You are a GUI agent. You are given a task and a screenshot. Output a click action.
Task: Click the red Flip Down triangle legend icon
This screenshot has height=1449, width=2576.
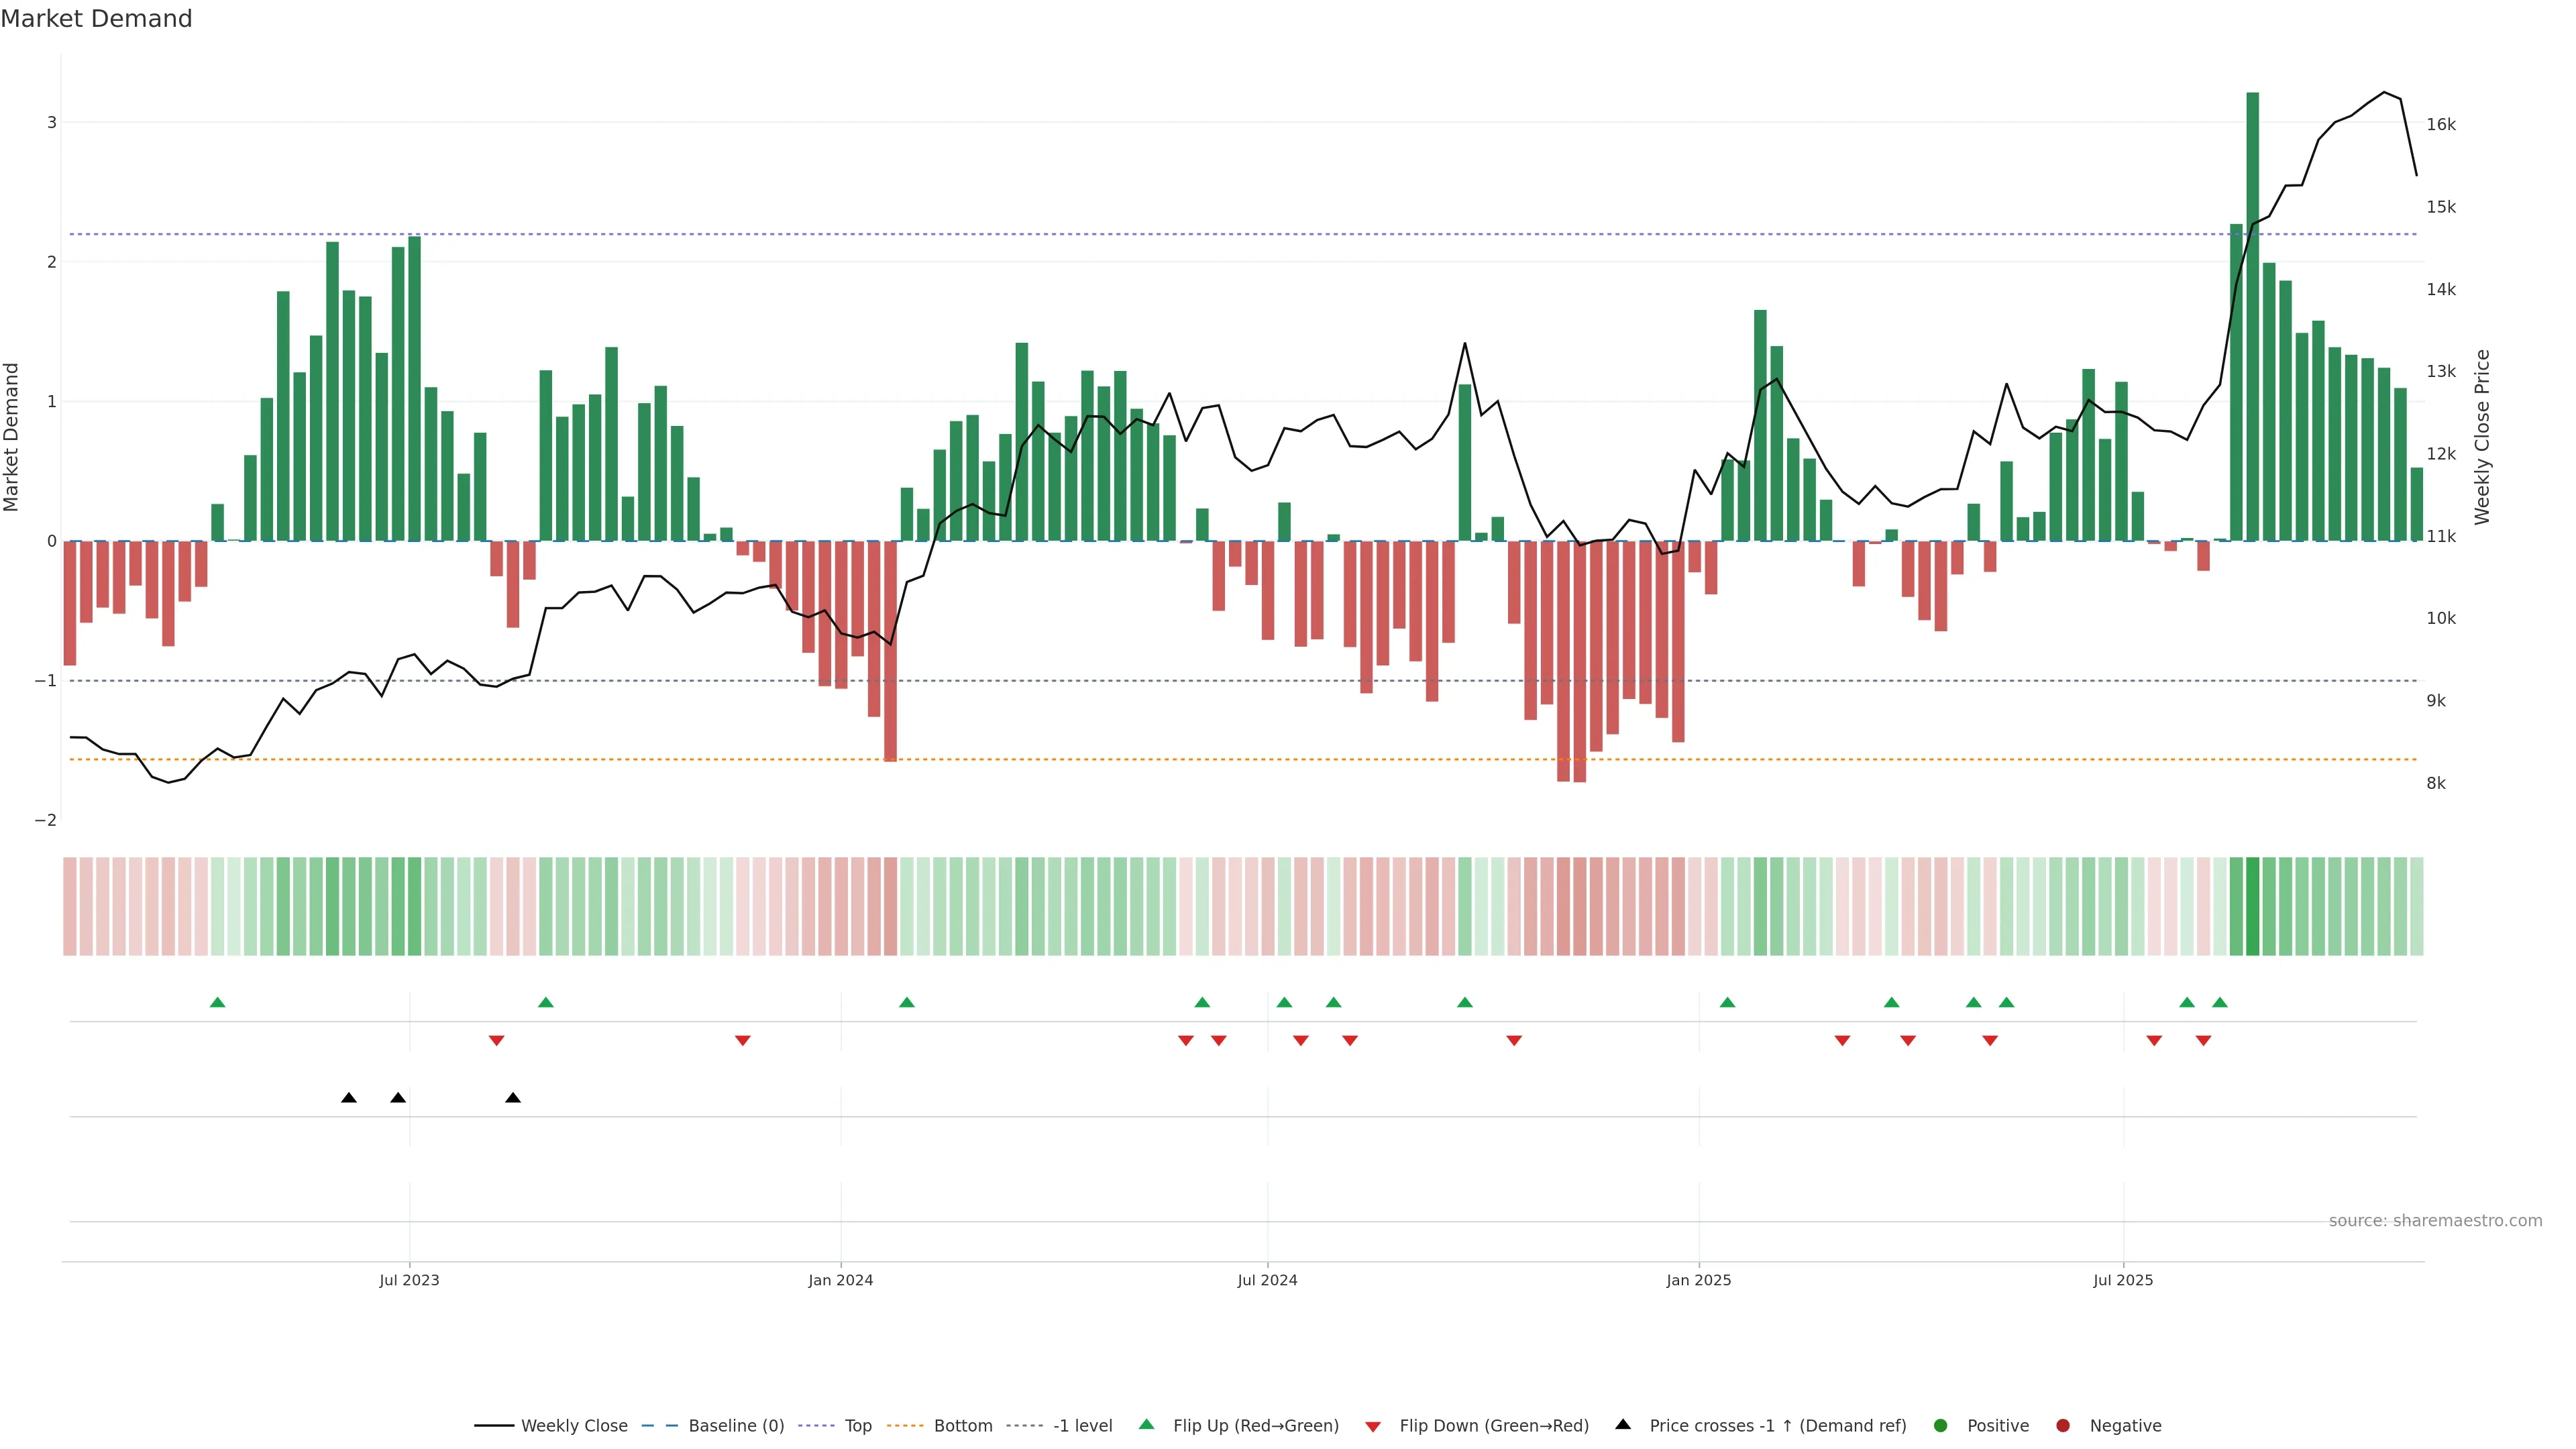coord(1373,1426)
